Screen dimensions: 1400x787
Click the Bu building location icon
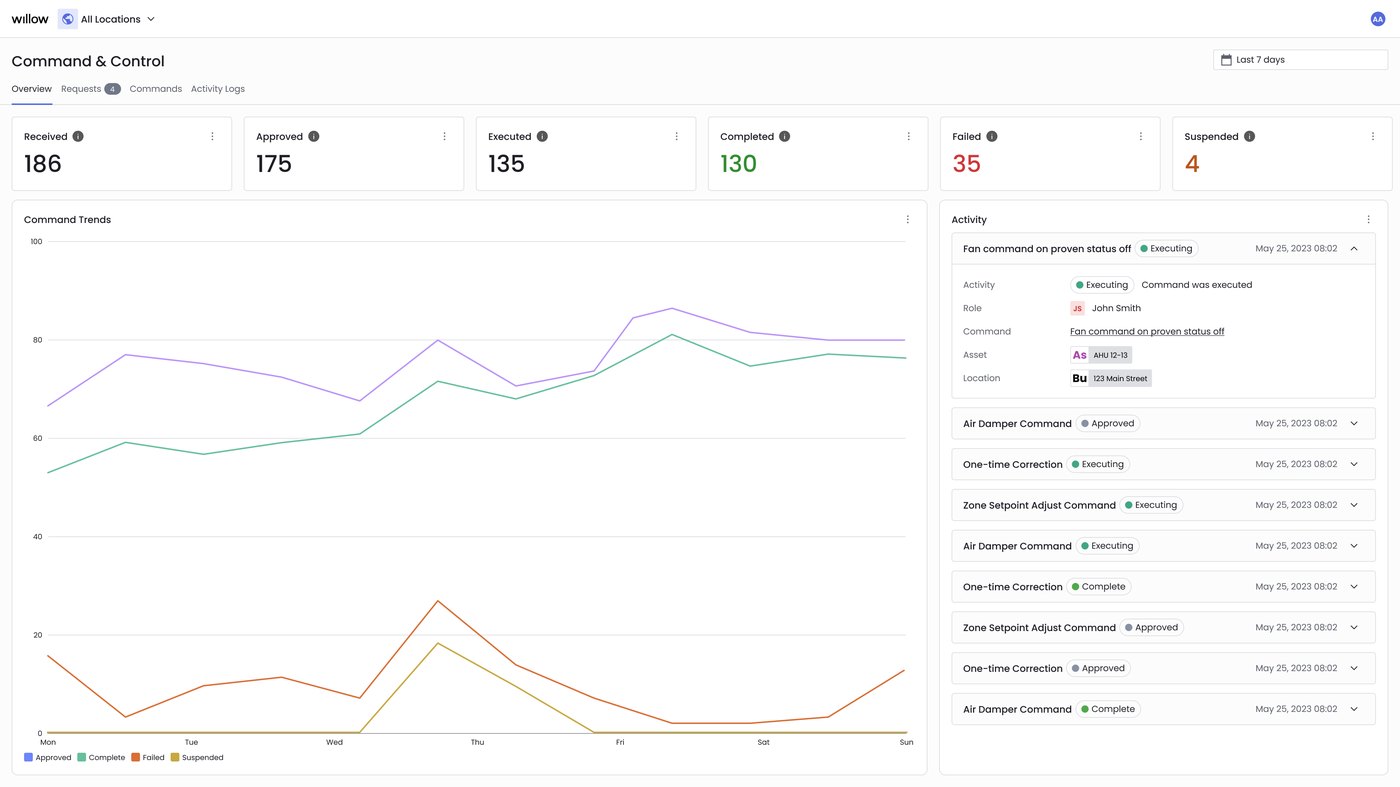(1079, 378)
